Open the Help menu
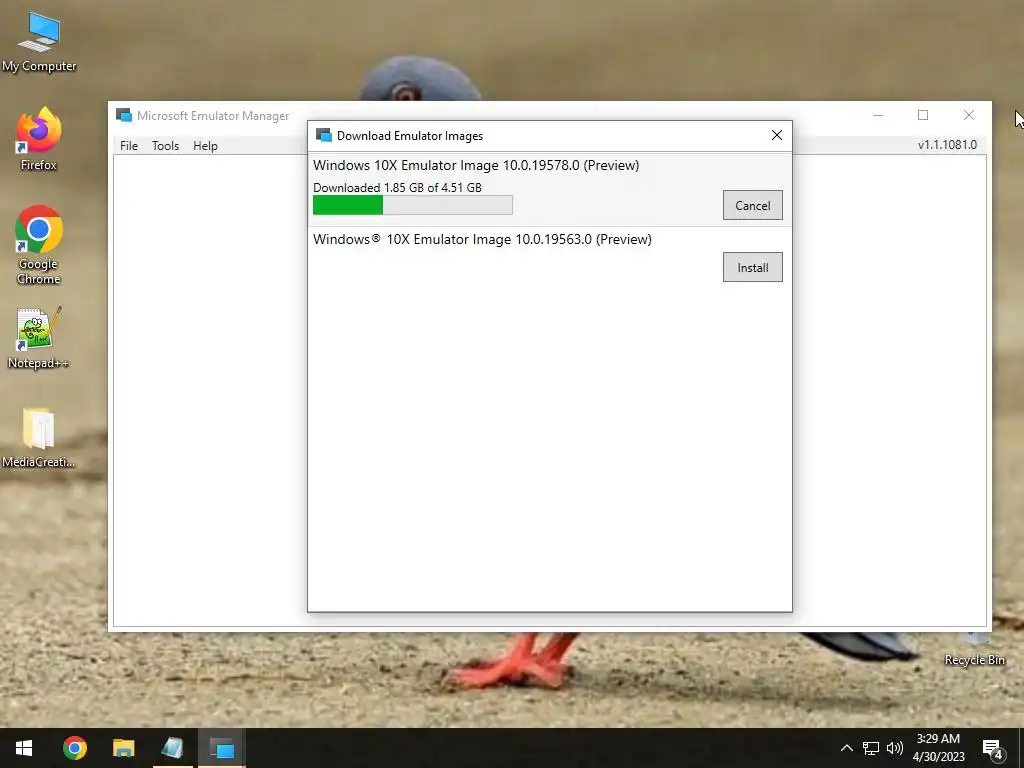The height and width of the screenshot is (768, 1024). pos(205,146)
